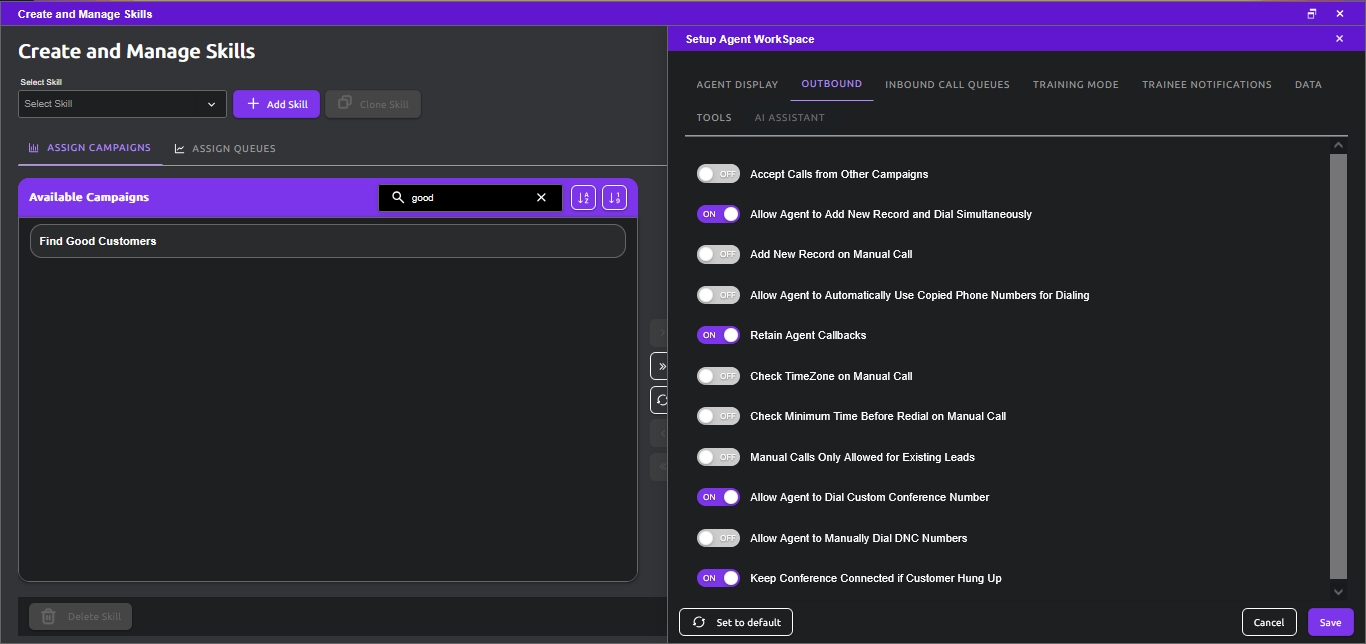Click scrollbar down arrow in workspace panel
This screenshot has width=1366, height=644.
[1339, 591]
